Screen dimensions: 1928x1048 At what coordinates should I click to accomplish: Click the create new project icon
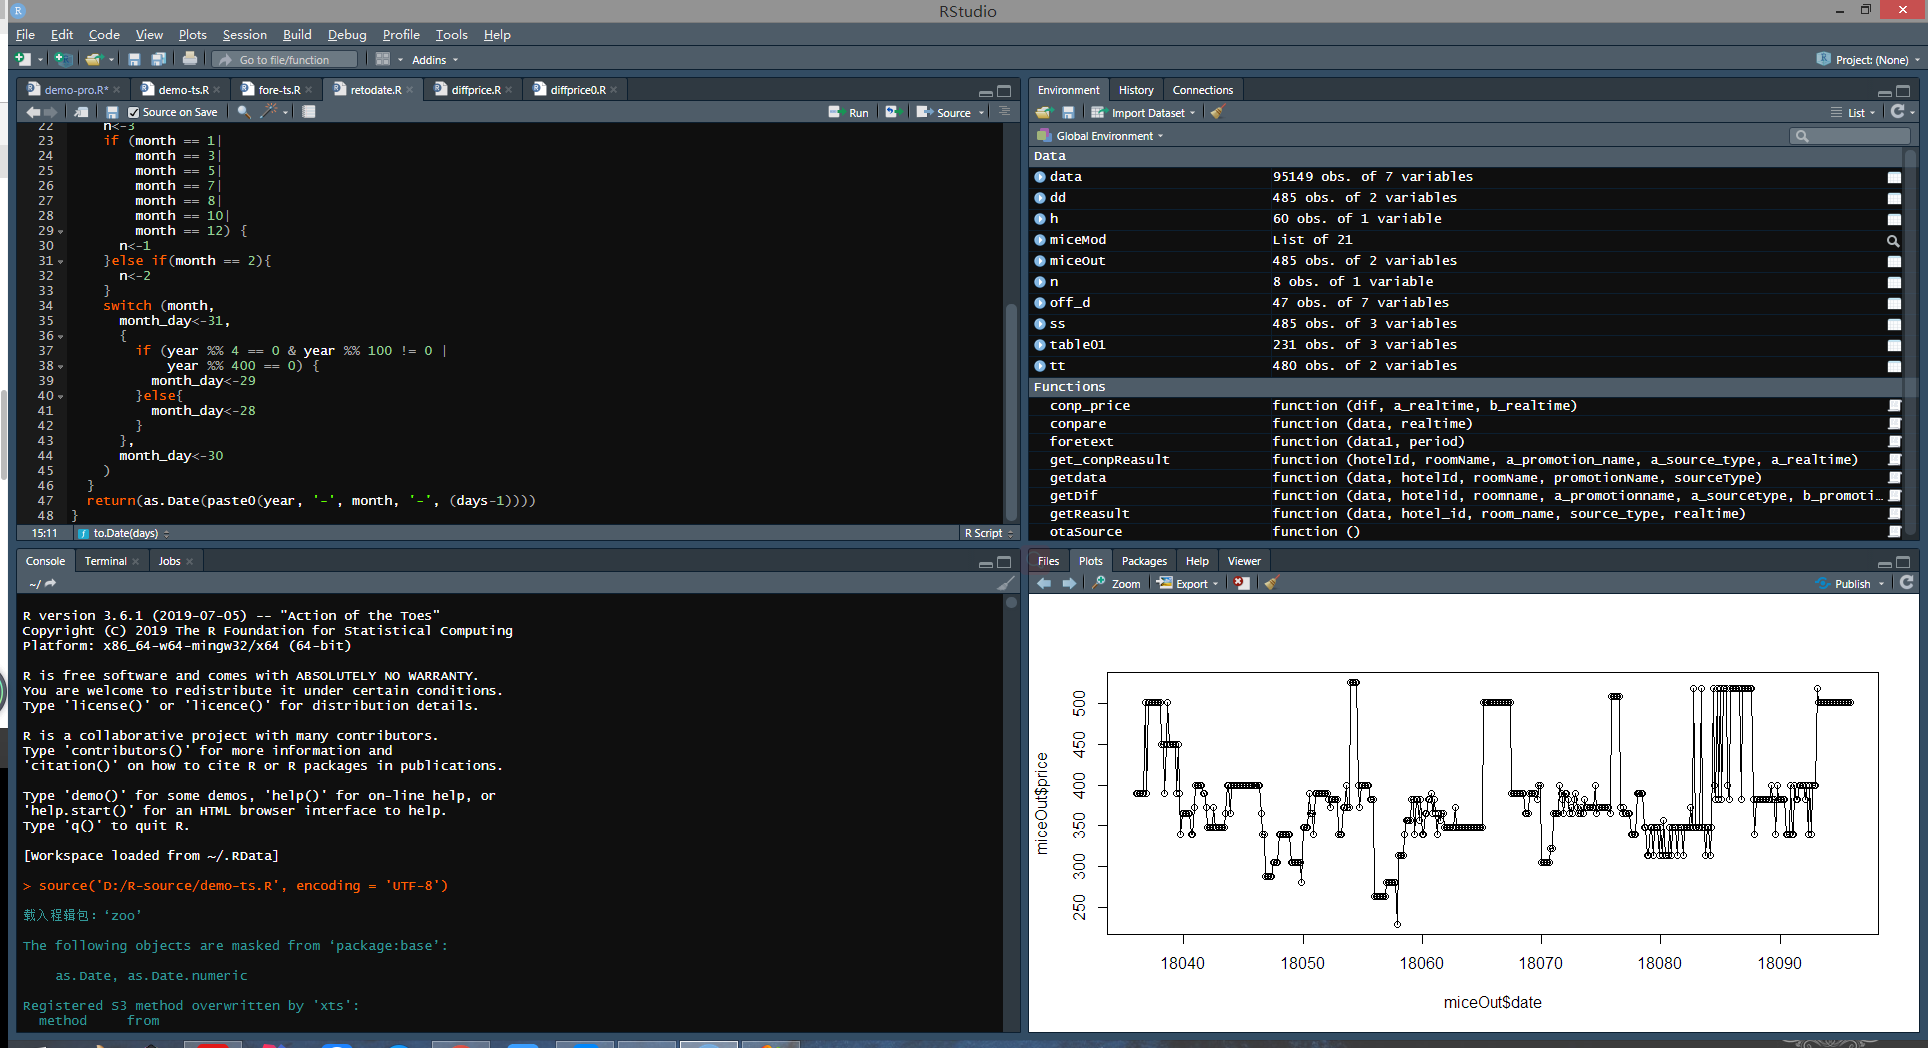[63, 60]
